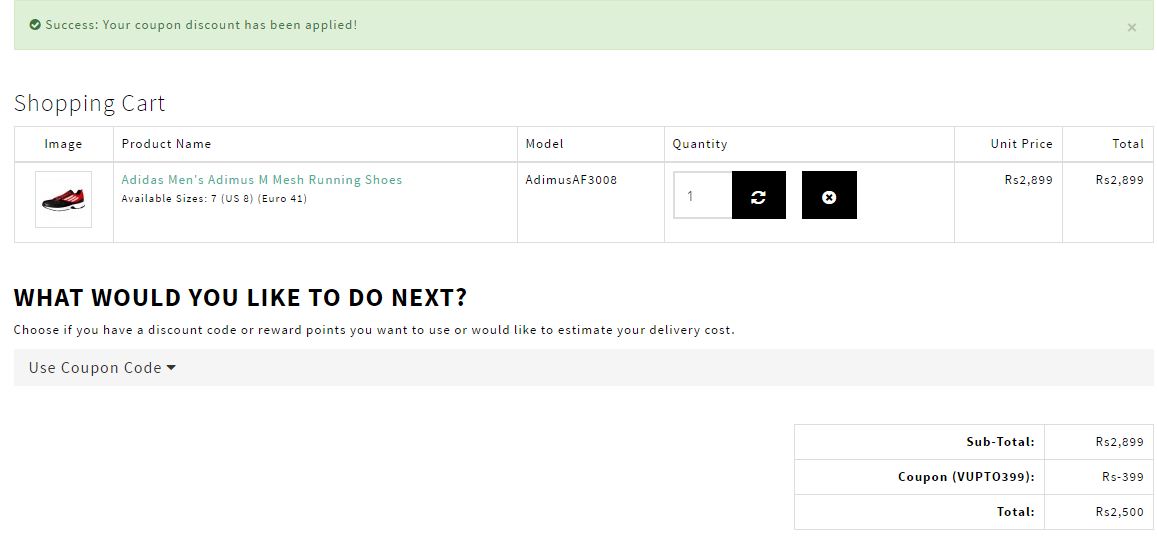The width and height of the screenshot is (1157, 537).
Task: Click the Available Sizes text under the product
Action: [214, 198]
